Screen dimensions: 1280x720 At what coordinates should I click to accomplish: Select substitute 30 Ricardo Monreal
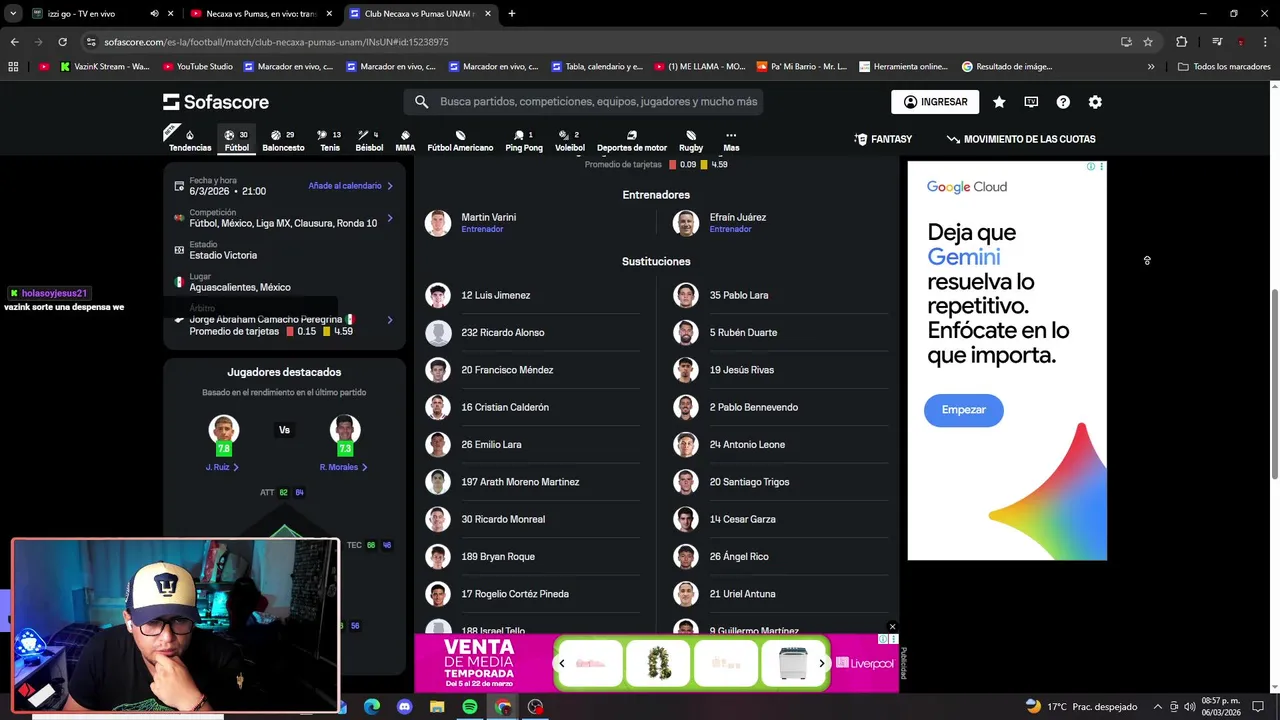click(532, 519)
